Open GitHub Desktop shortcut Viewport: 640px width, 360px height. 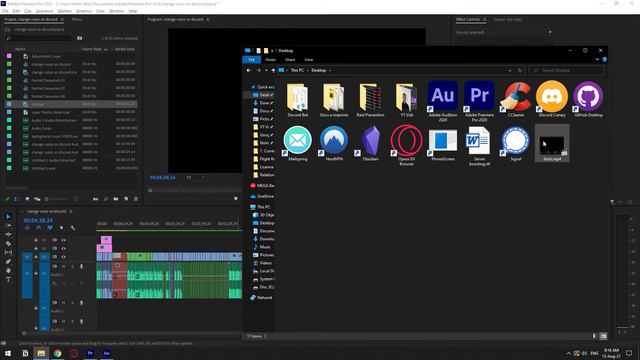coord(588,99)
